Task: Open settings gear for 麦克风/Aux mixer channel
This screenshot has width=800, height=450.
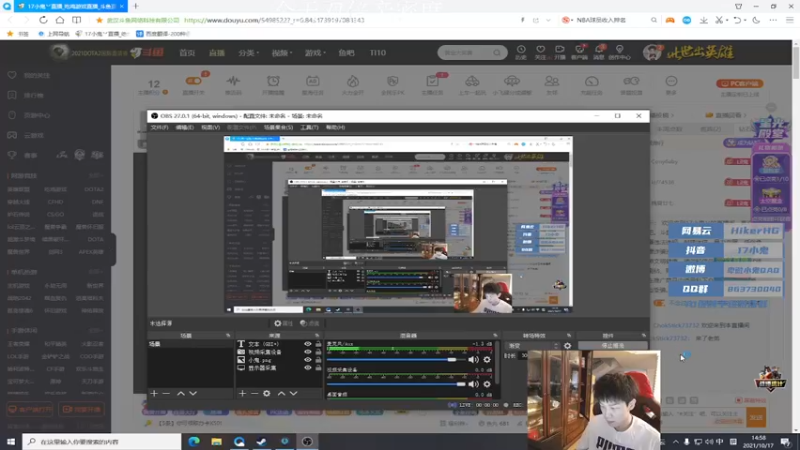Action: tap(487, 360)
